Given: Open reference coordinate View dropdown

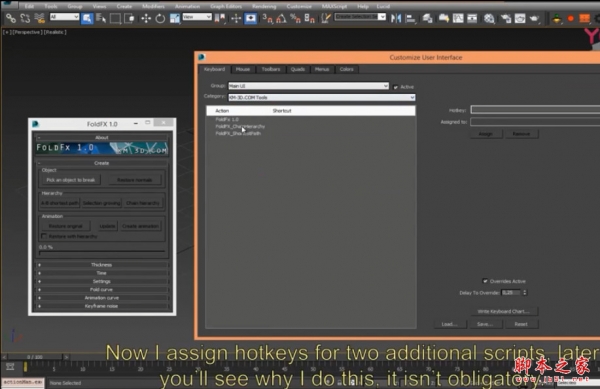Looking at the screenshot, I should click(x=197, y=17).
